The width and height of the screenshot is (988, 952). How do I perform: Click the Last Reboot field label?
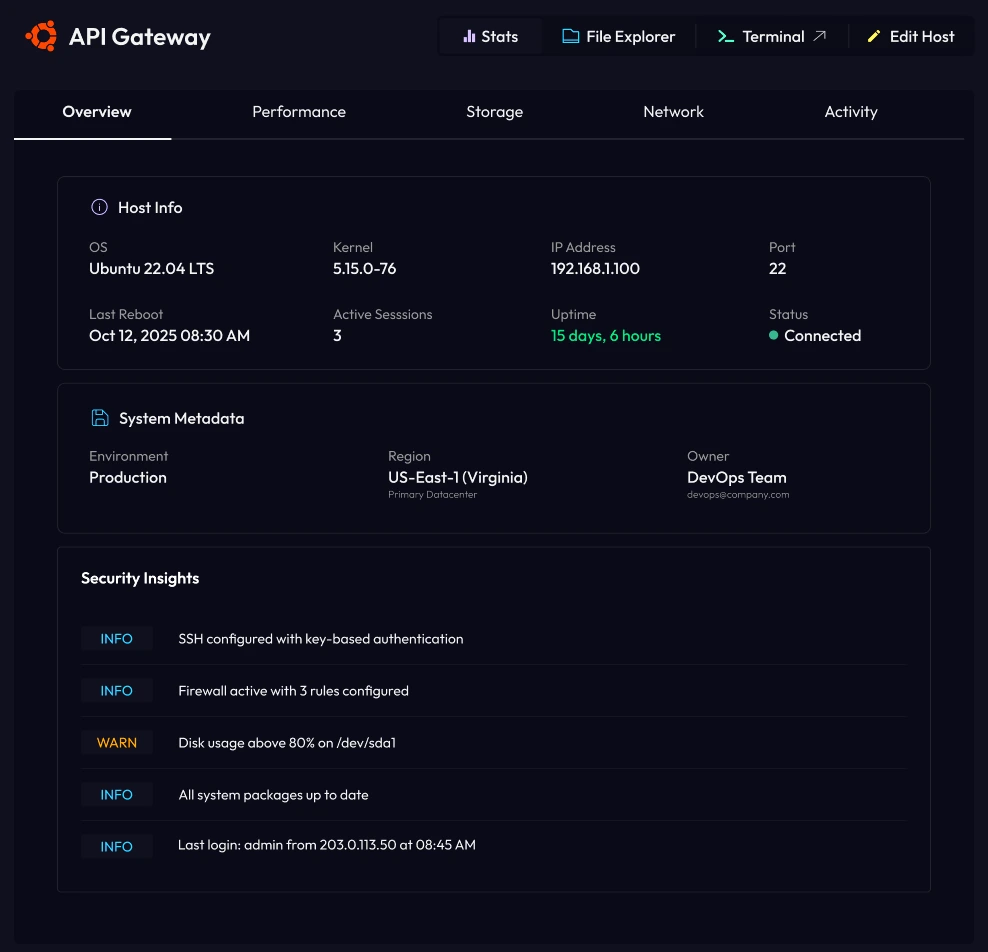pyautogui.click(x=126, y=314)
